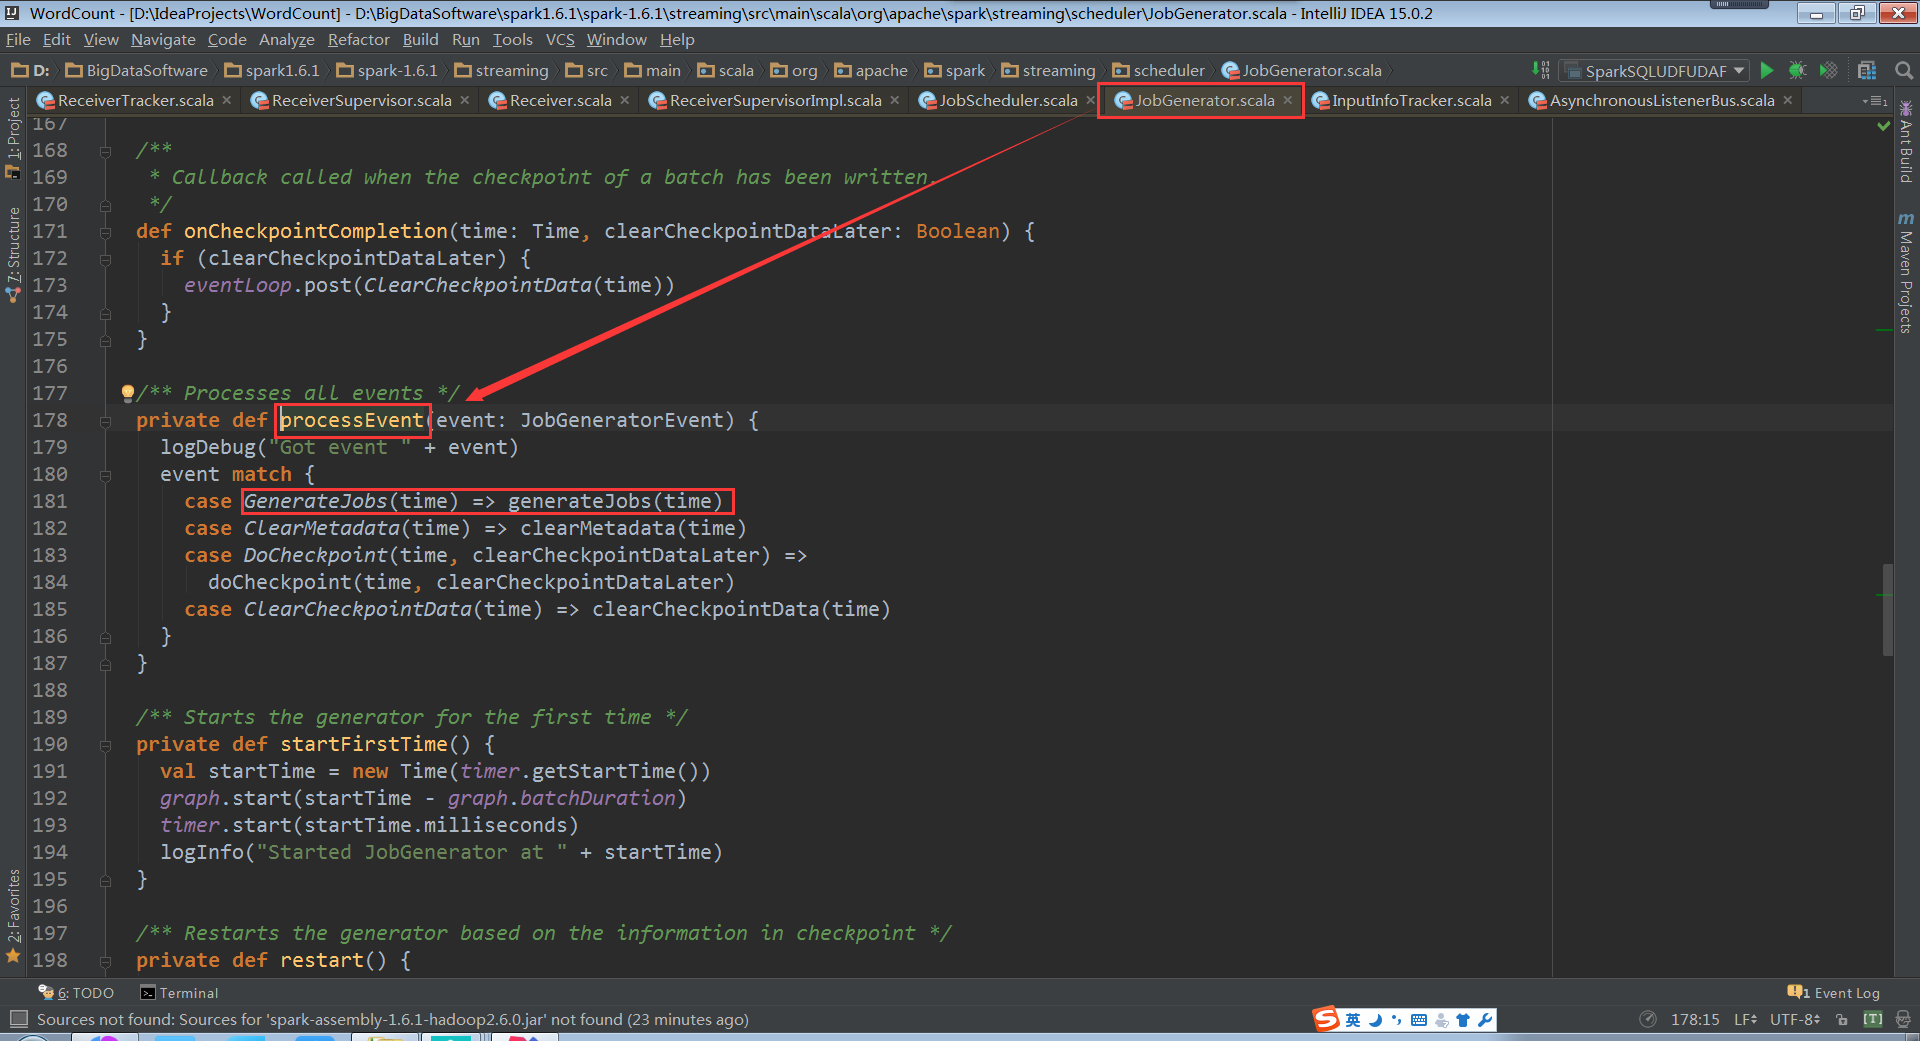Open the 6: TODO tool window
Image resolution: width=1920 pixels, height=1041 pixels.
pos(76,993)
